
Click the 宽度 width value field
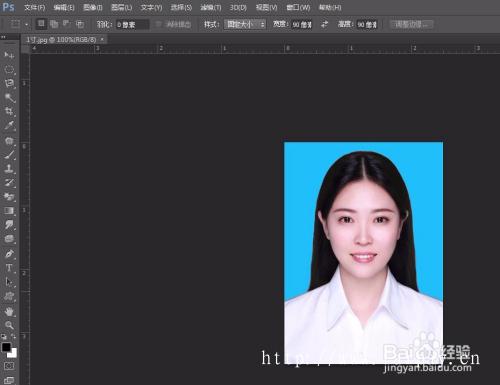click(302, 25)
